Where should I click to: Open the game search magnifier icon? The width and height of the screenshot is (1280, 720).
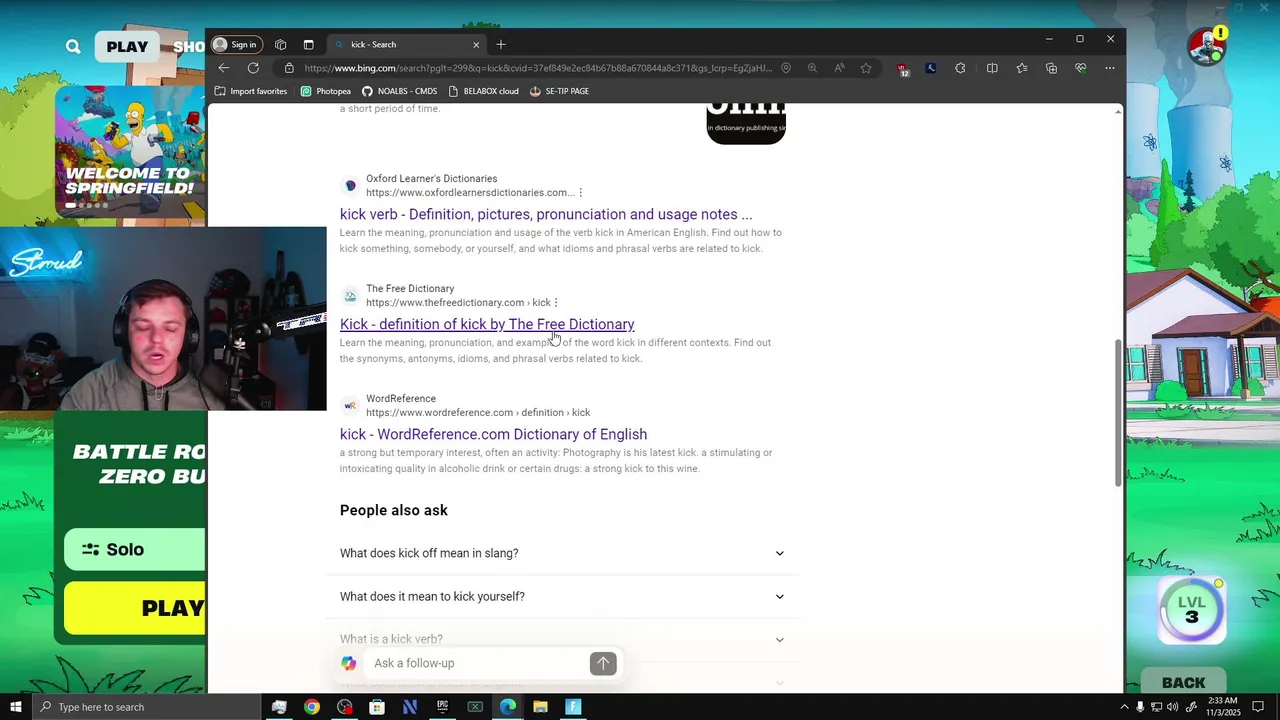coord(73,46)
